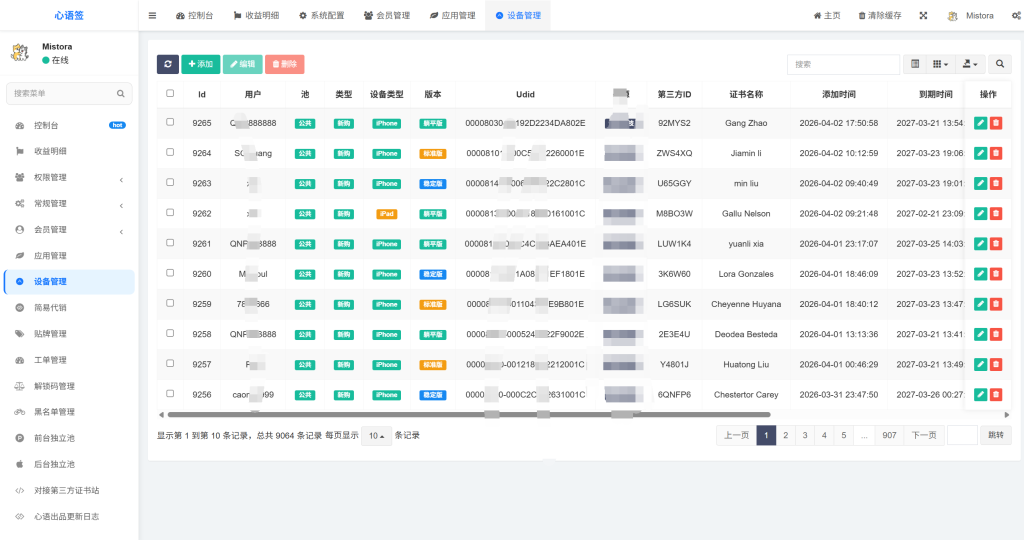
Task: Open the page size 10 dropdown
Action: (x=376, y=436)
